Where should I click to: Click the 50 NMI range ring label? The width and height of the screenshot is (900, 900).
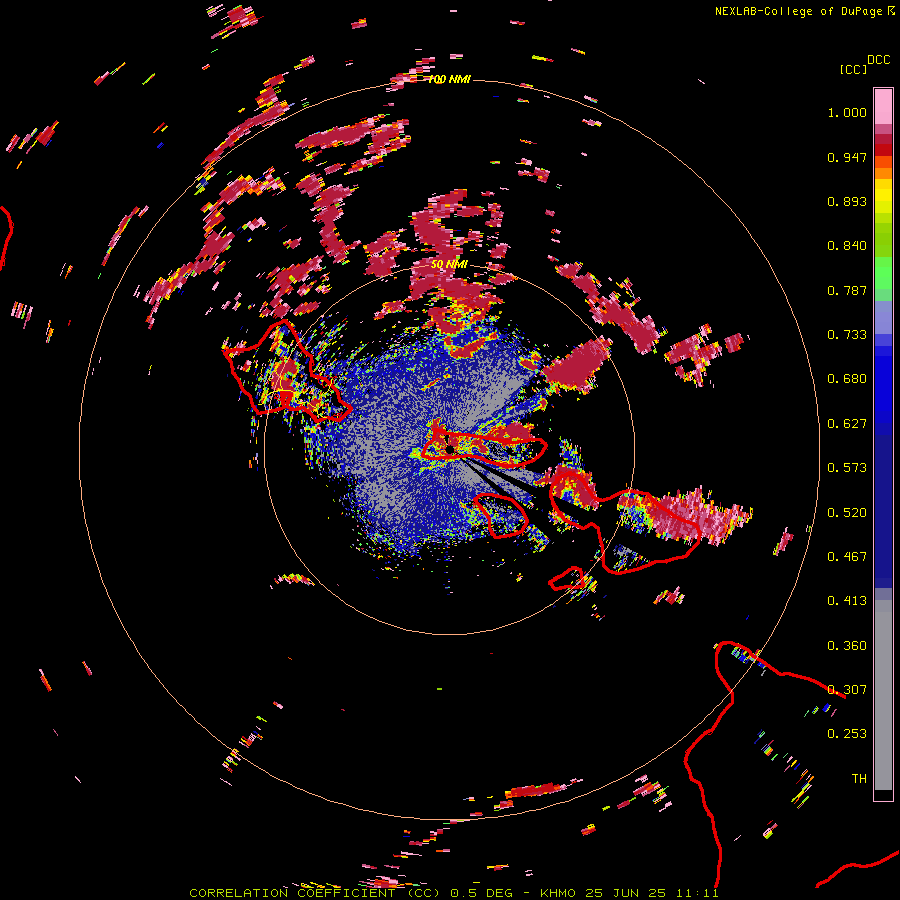[449, 264]
